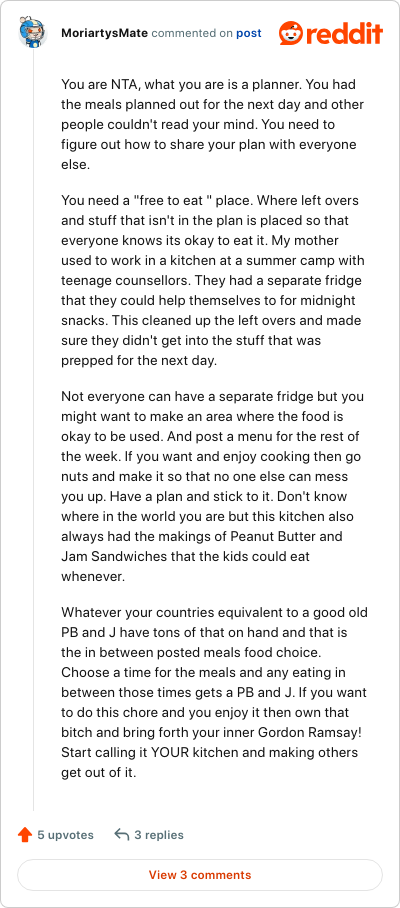Image resolution: width=400 pixels, height=908 pixels.
Task: Click the paragraph starting "You are NTA"
Action: (x=213, y=125)
